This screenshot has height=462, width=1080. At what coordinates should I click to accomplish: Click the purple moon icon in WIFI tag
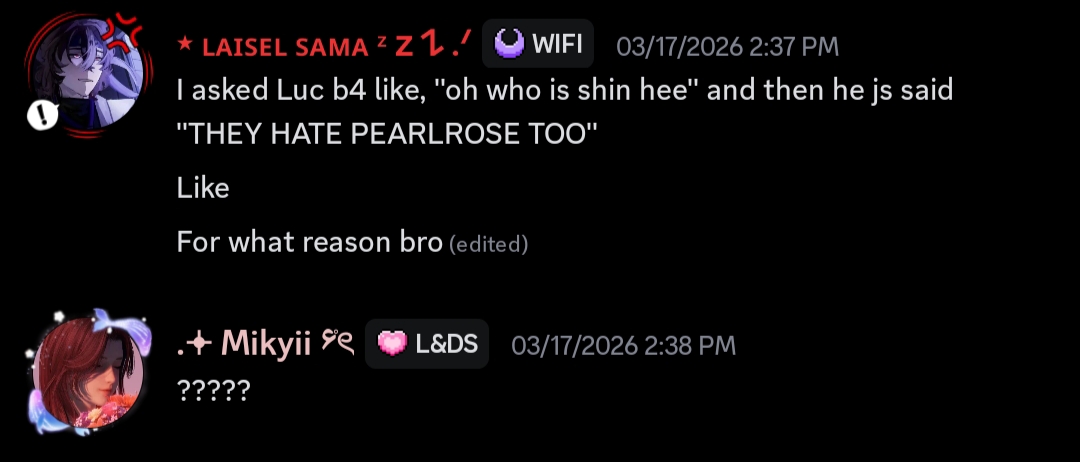510,44
